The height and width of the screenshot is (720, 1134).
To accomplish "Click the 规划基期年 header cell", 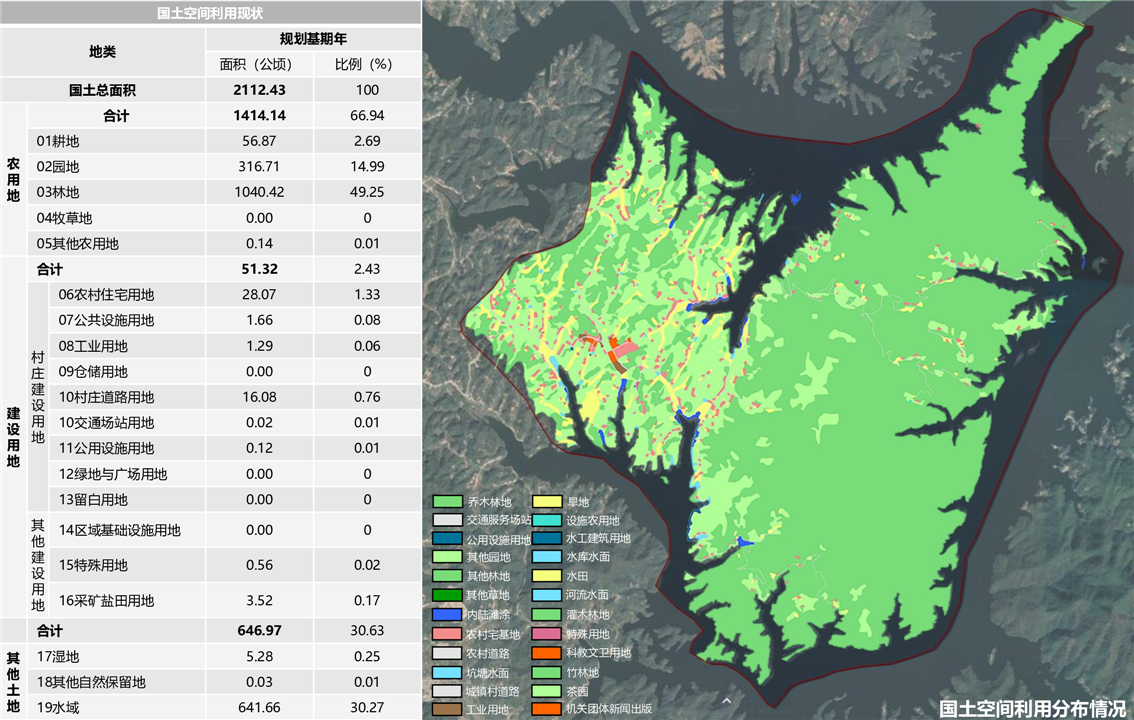I will 313,39.
